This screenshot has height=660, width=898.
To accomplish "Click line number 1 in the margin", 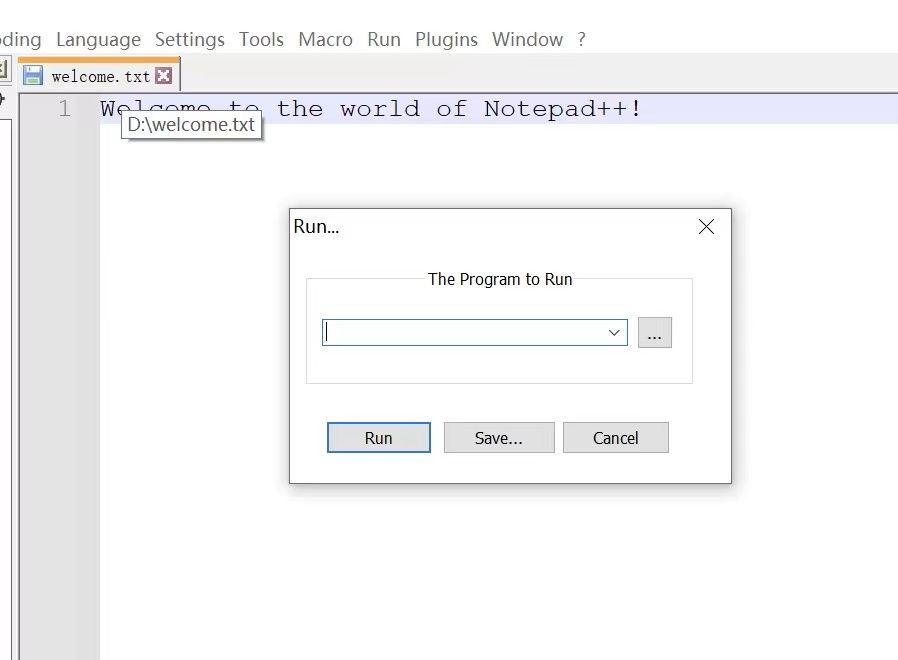I will coord(65,108).
